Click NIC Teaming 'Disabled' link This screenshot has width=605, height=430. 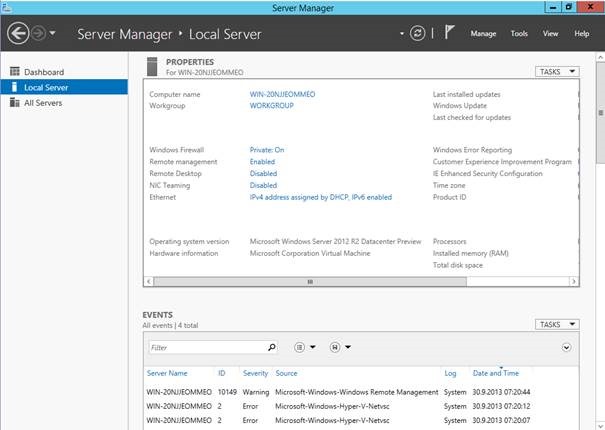[x=263, y=185]
